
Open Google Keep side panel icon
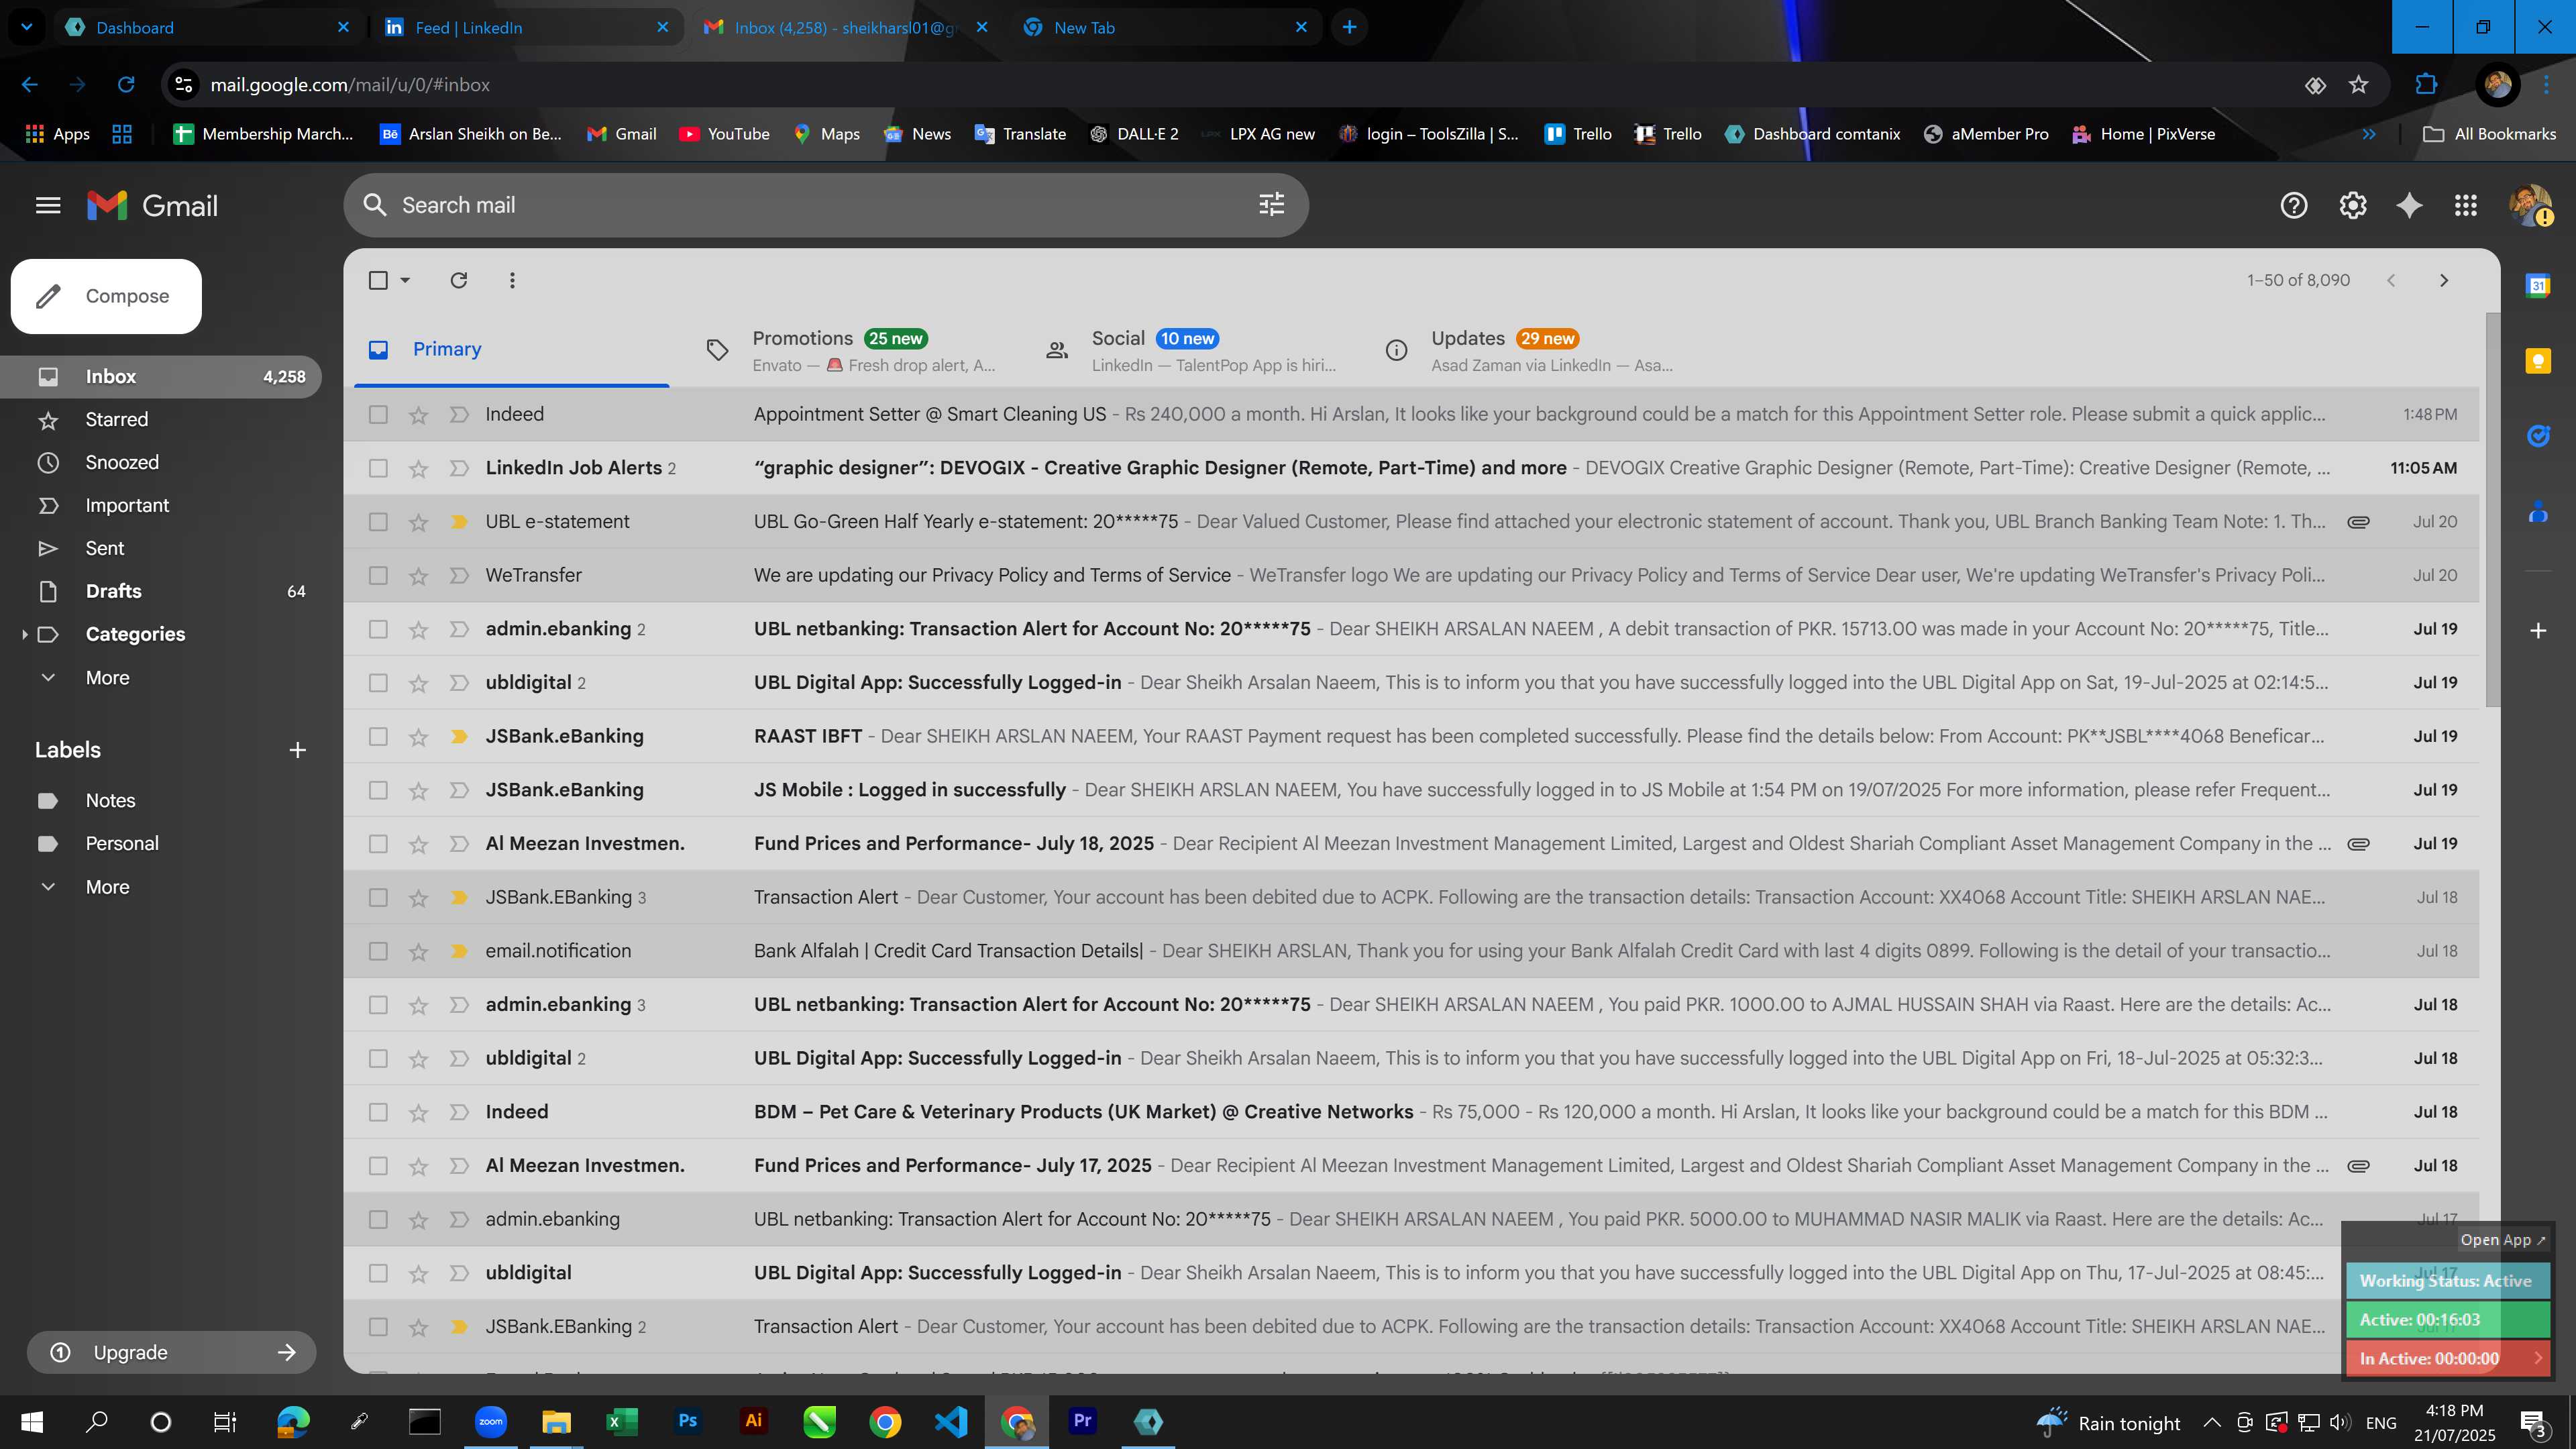[x=2538, y=361]
